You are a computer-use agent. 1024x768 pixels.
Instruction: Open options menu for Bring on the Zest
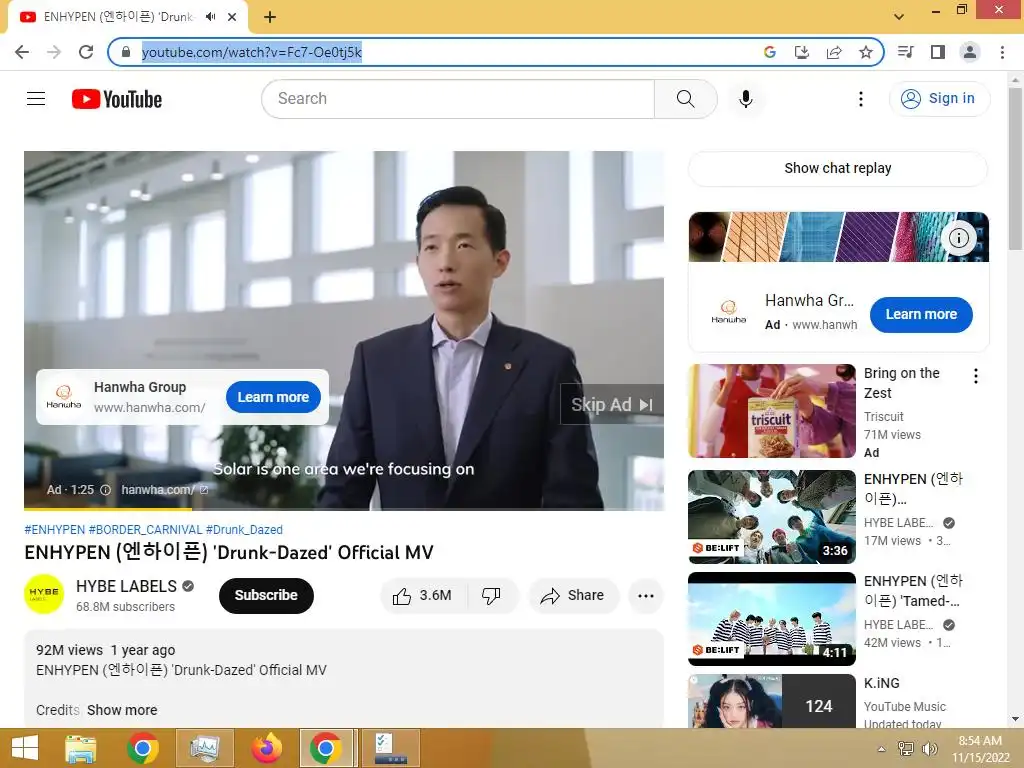pyautogui.click(x=976, y=376)
